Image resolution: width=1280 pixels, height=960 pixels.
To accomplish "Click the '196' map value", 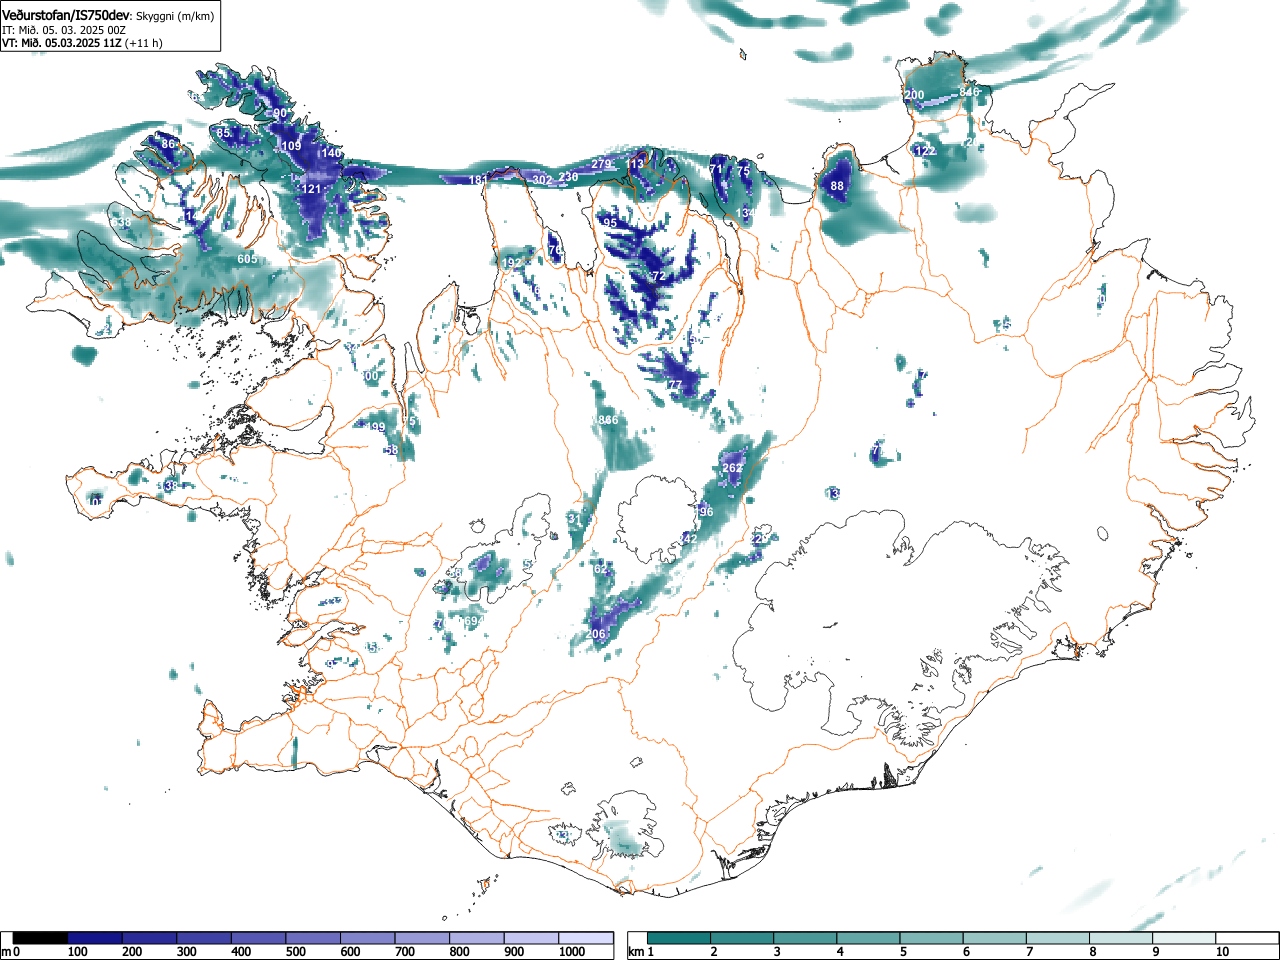I will tap(704, 511).
